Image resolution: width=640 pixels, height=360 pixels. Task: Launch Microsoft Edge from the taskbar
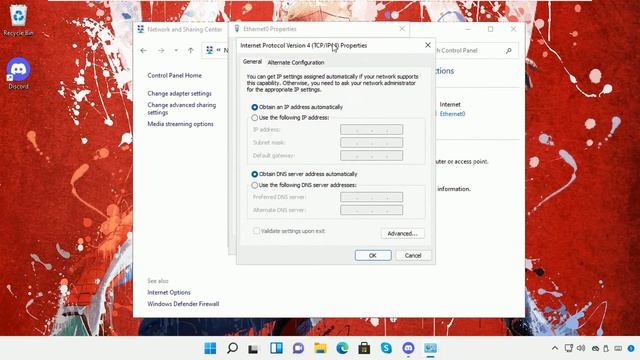pos(342,348)
